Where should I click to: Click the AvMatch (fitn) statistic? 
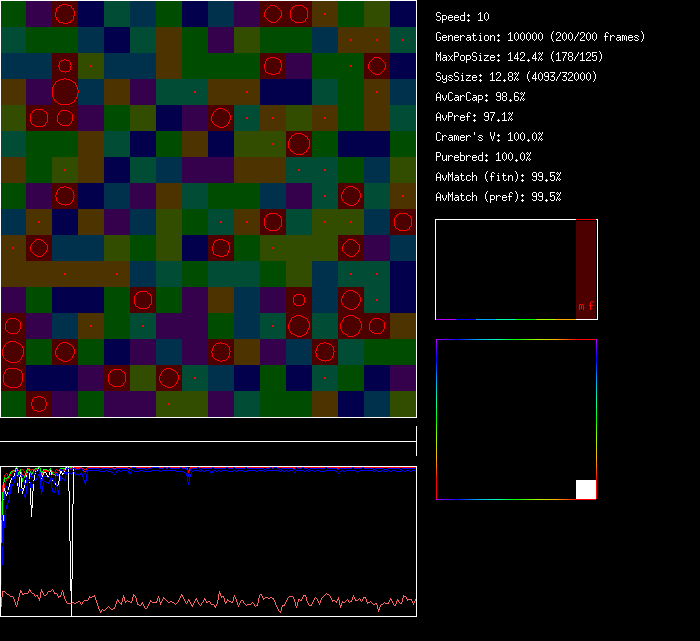(x=498, y=177)
